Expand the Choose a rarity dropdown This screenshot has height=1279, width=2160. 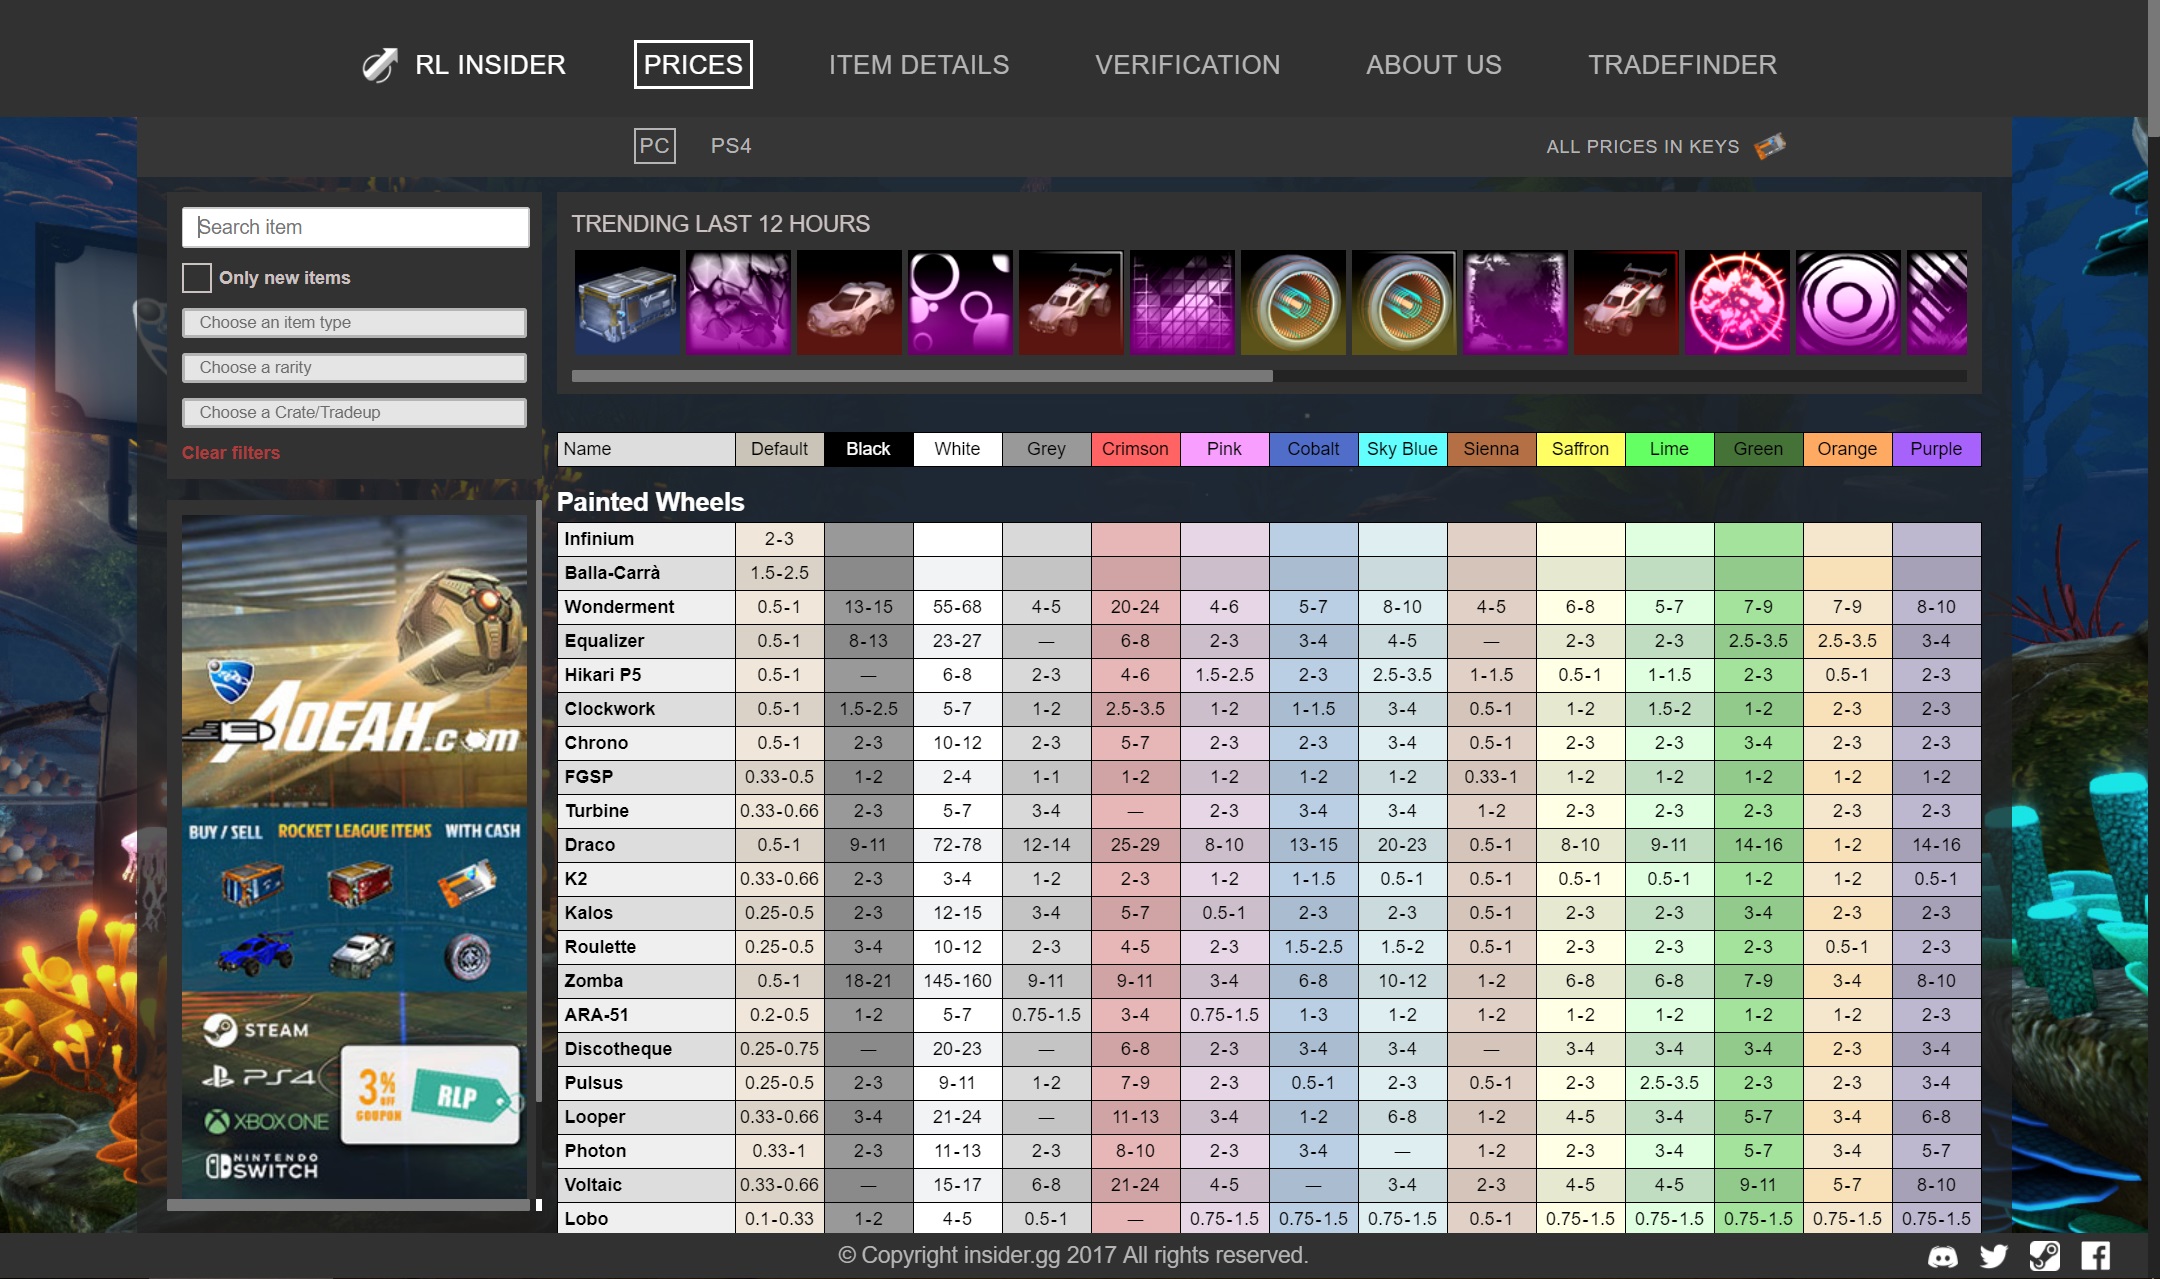click(354, 367)
